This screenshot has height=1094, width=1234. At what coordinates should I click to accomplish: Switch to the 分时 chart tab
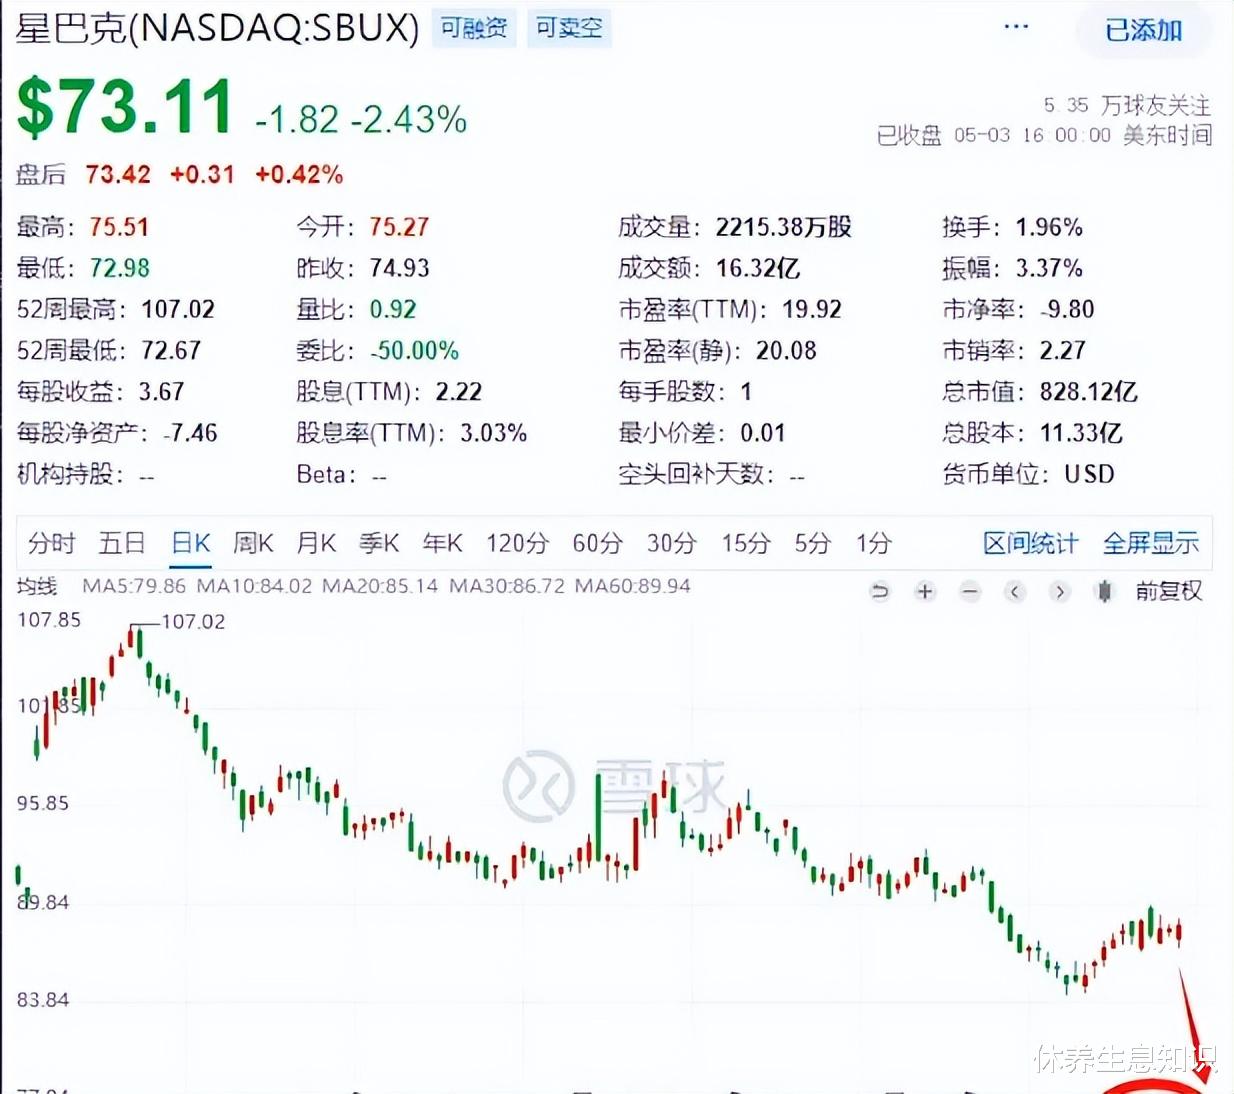52,543
